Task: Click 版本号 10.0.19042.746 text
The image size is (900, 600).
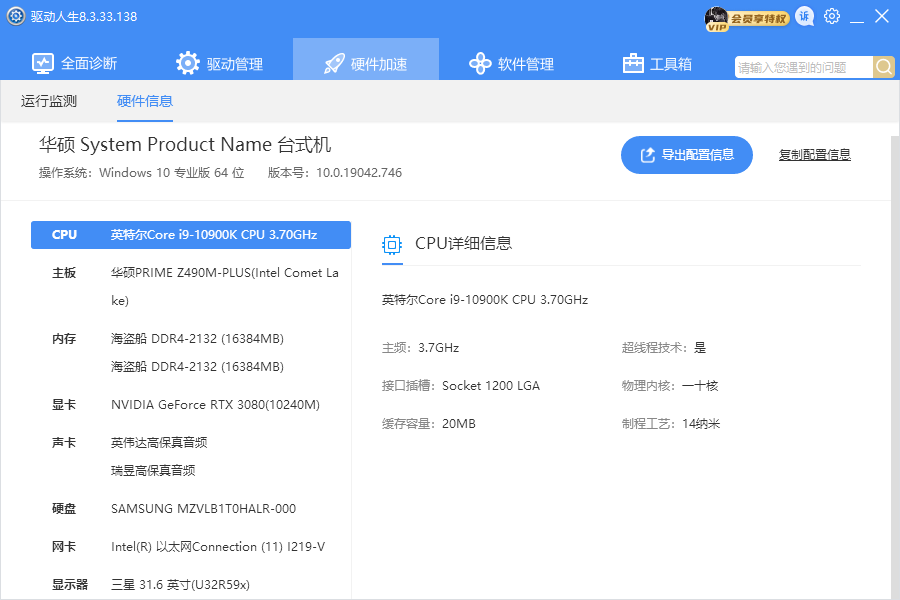Action: coord(335,173)
